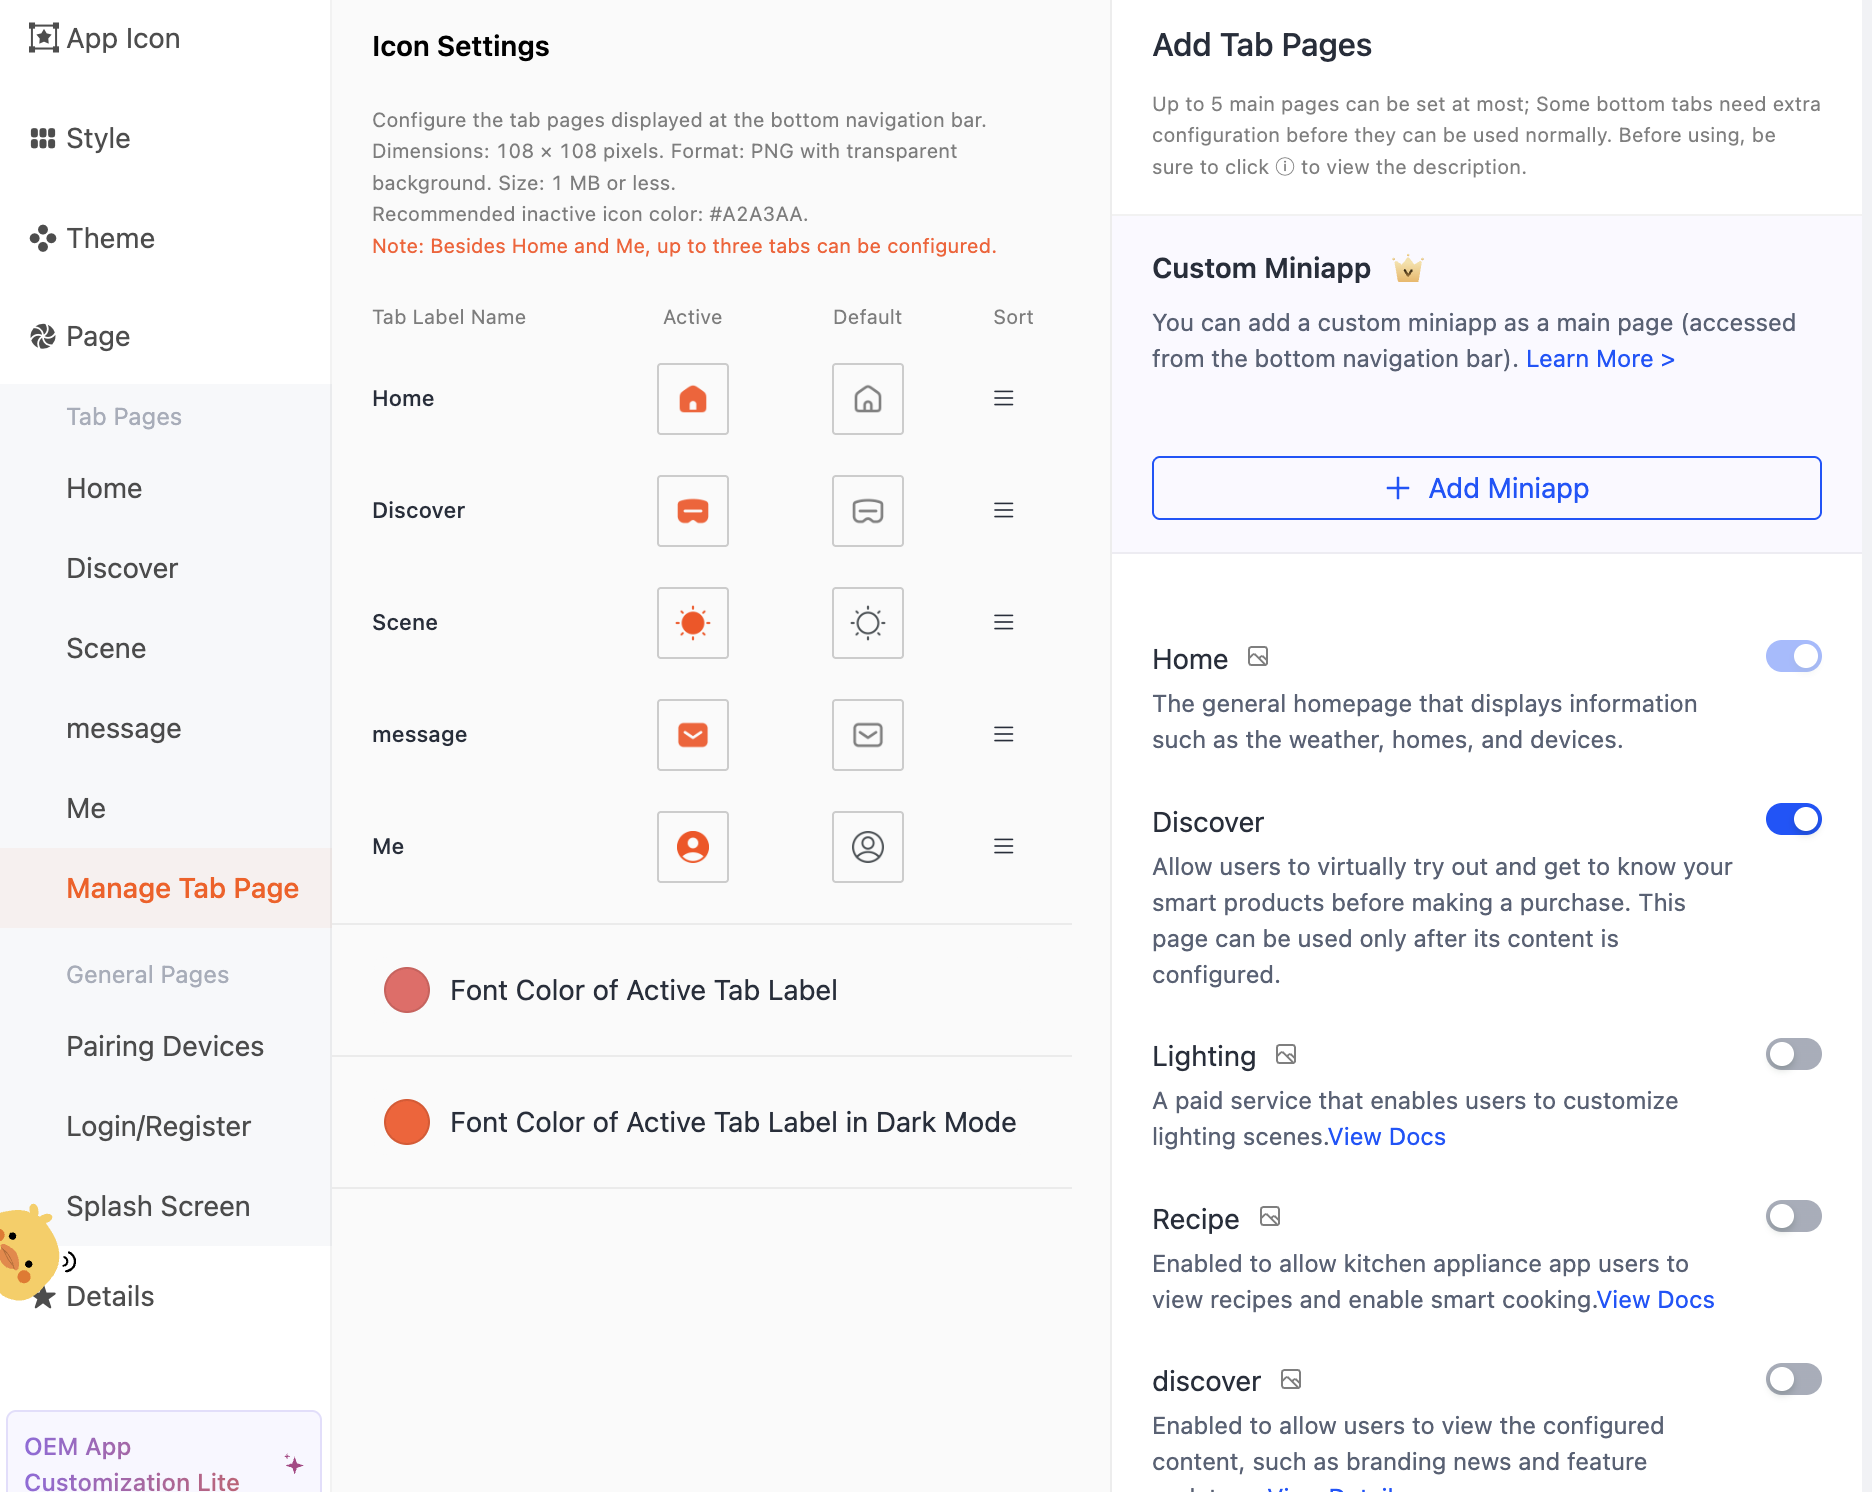Image resolution: width=1872 pixels, height=1492 pixels.
Task: Open Pairing Devices settings
Action: [165, 1046]
